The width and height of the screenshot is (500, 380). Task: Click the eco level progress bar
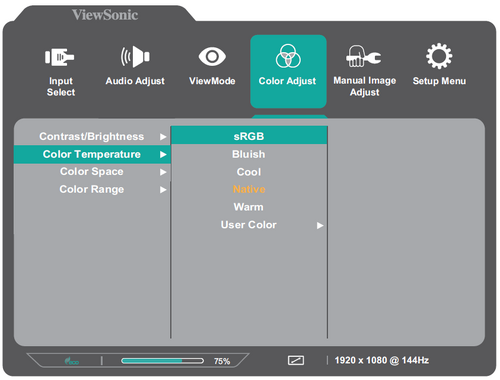(x=162, y=361)
